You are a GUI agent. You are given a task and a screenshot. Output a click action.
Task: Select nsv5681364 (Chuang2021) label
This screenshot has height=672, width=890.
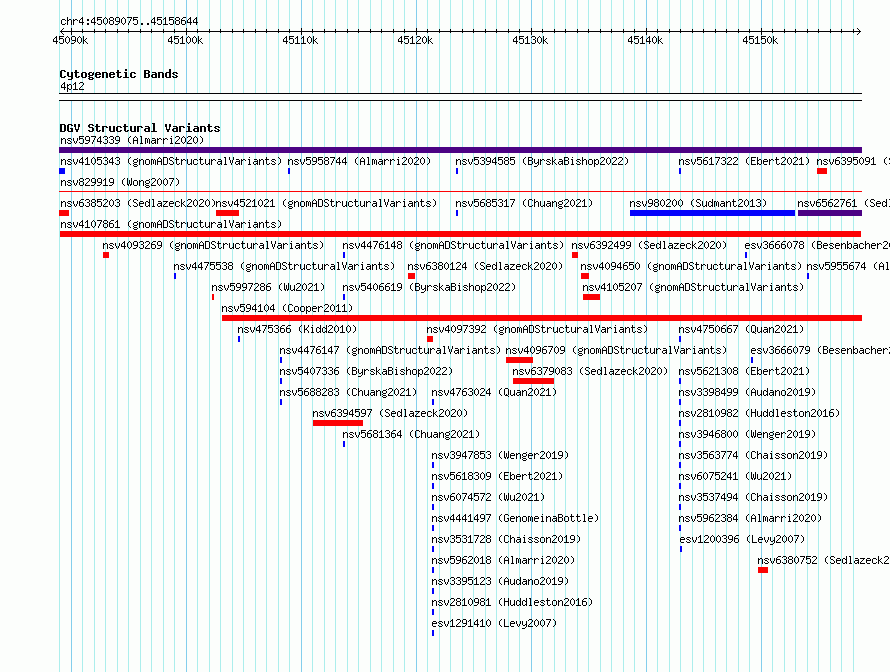(x=411, y=434)
